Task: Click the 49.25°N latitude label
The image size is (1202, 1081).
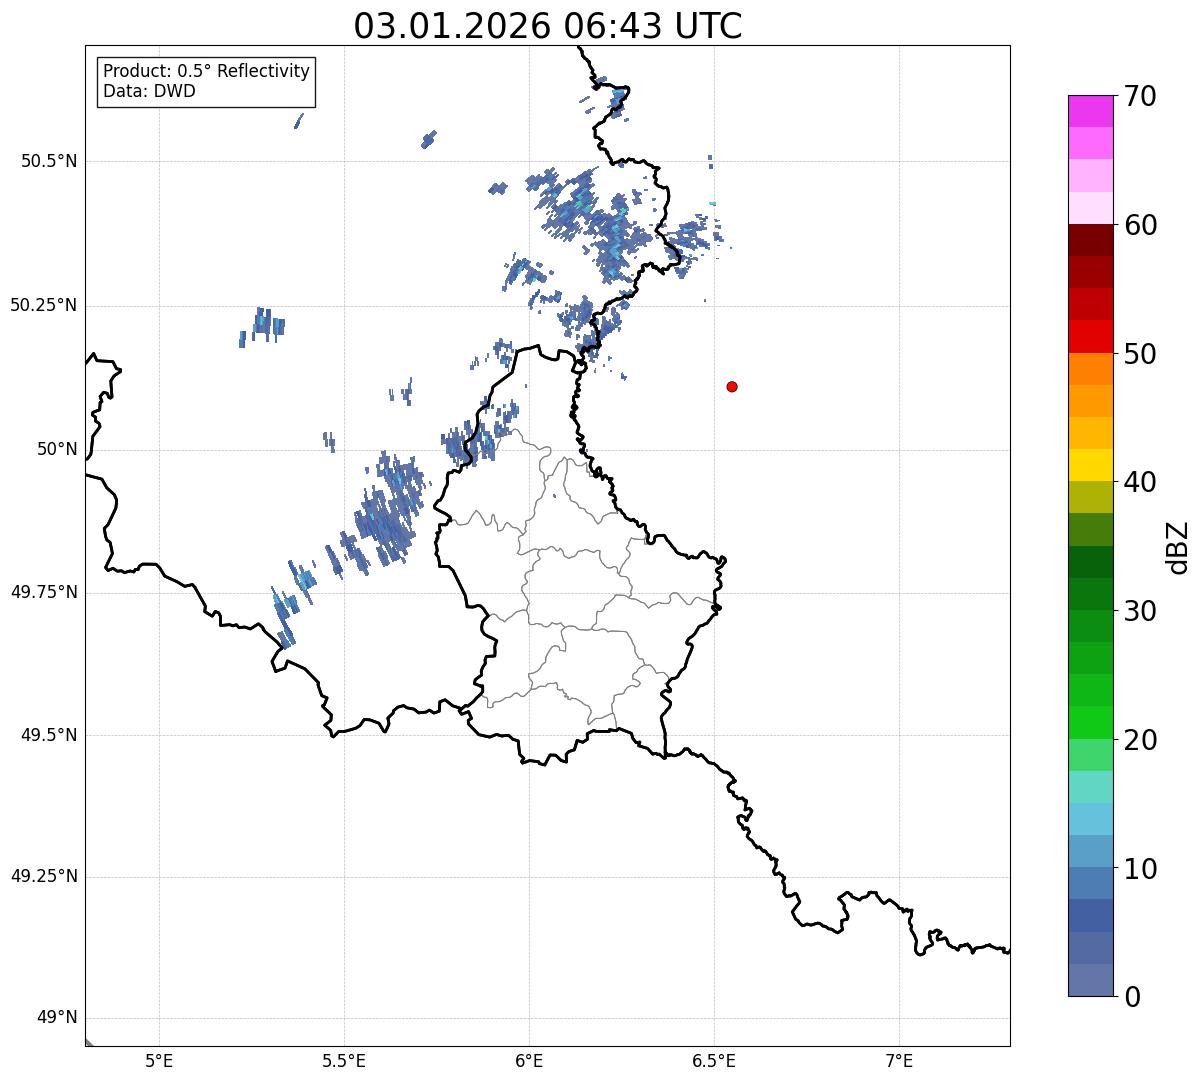Action: click(43, 876)
